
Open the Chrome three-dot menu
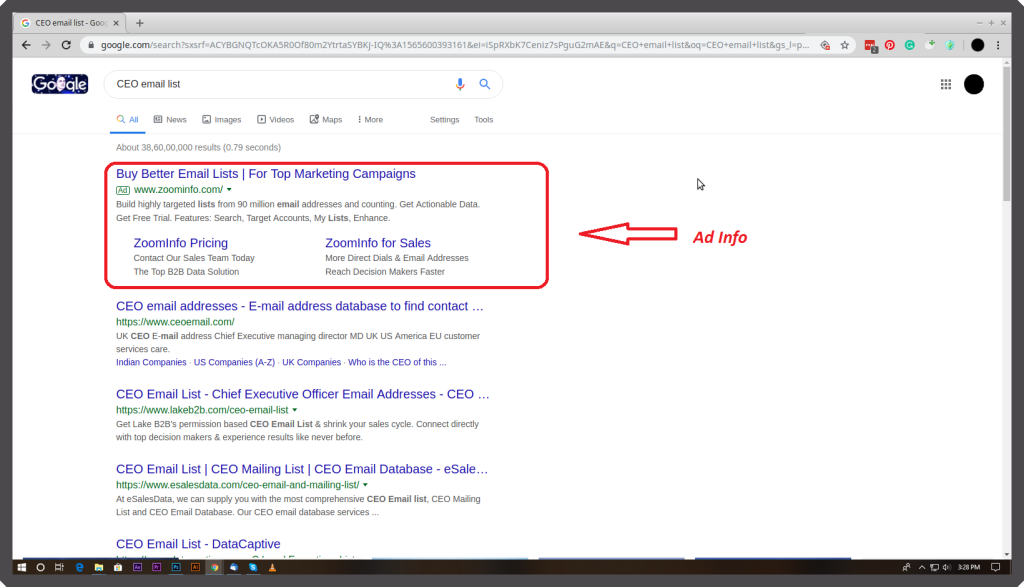coord(998,45)
